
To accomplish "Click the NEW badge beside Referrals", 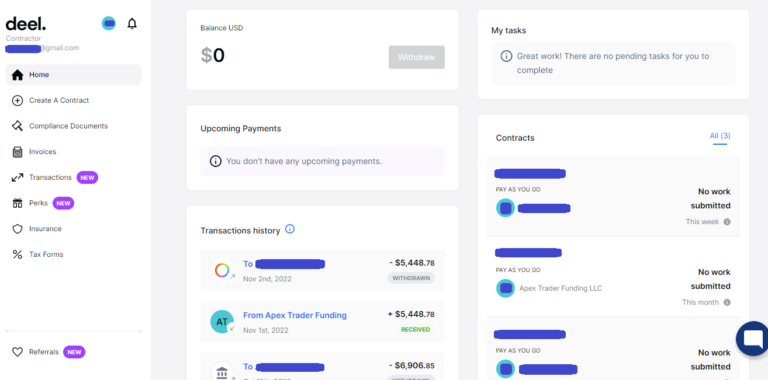I will tap(74, 352).
